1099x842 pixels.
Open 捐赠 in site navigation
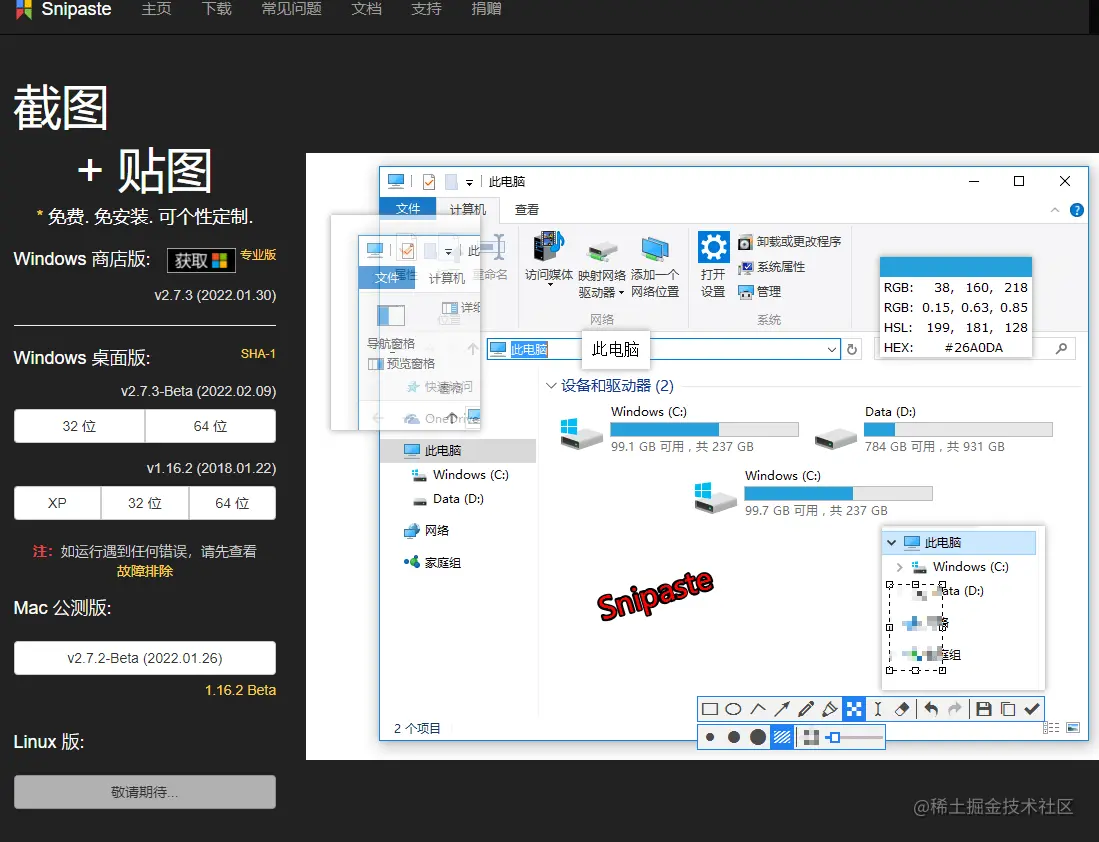(x=486, y=9)
